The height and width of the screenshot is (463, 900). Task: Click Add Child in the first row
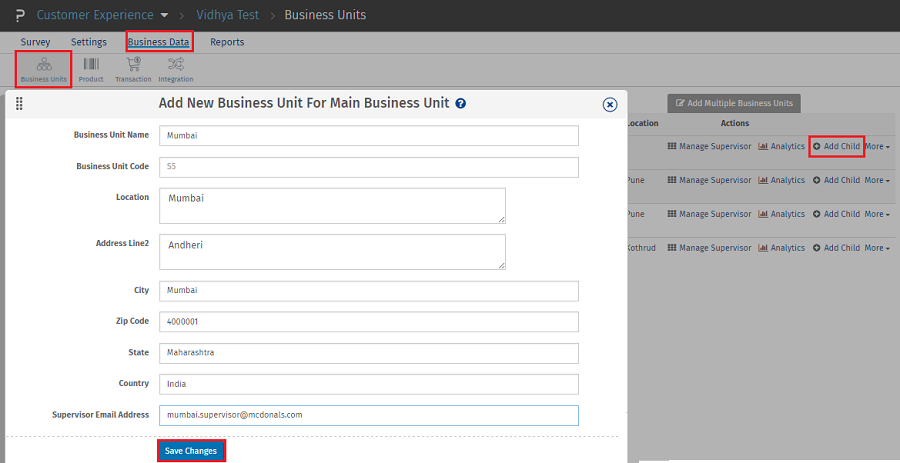(836, 146)
